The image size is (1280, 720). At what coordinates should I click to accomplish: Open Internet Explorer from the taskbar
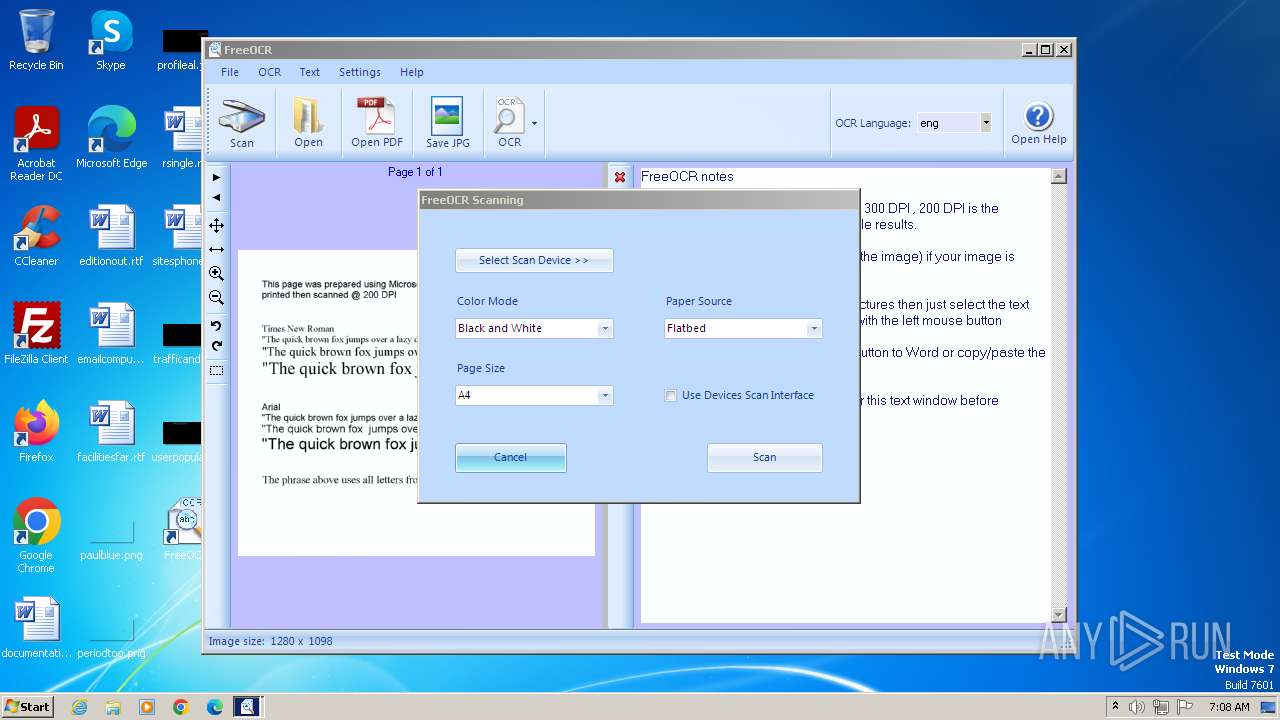(x=79, y=707)
